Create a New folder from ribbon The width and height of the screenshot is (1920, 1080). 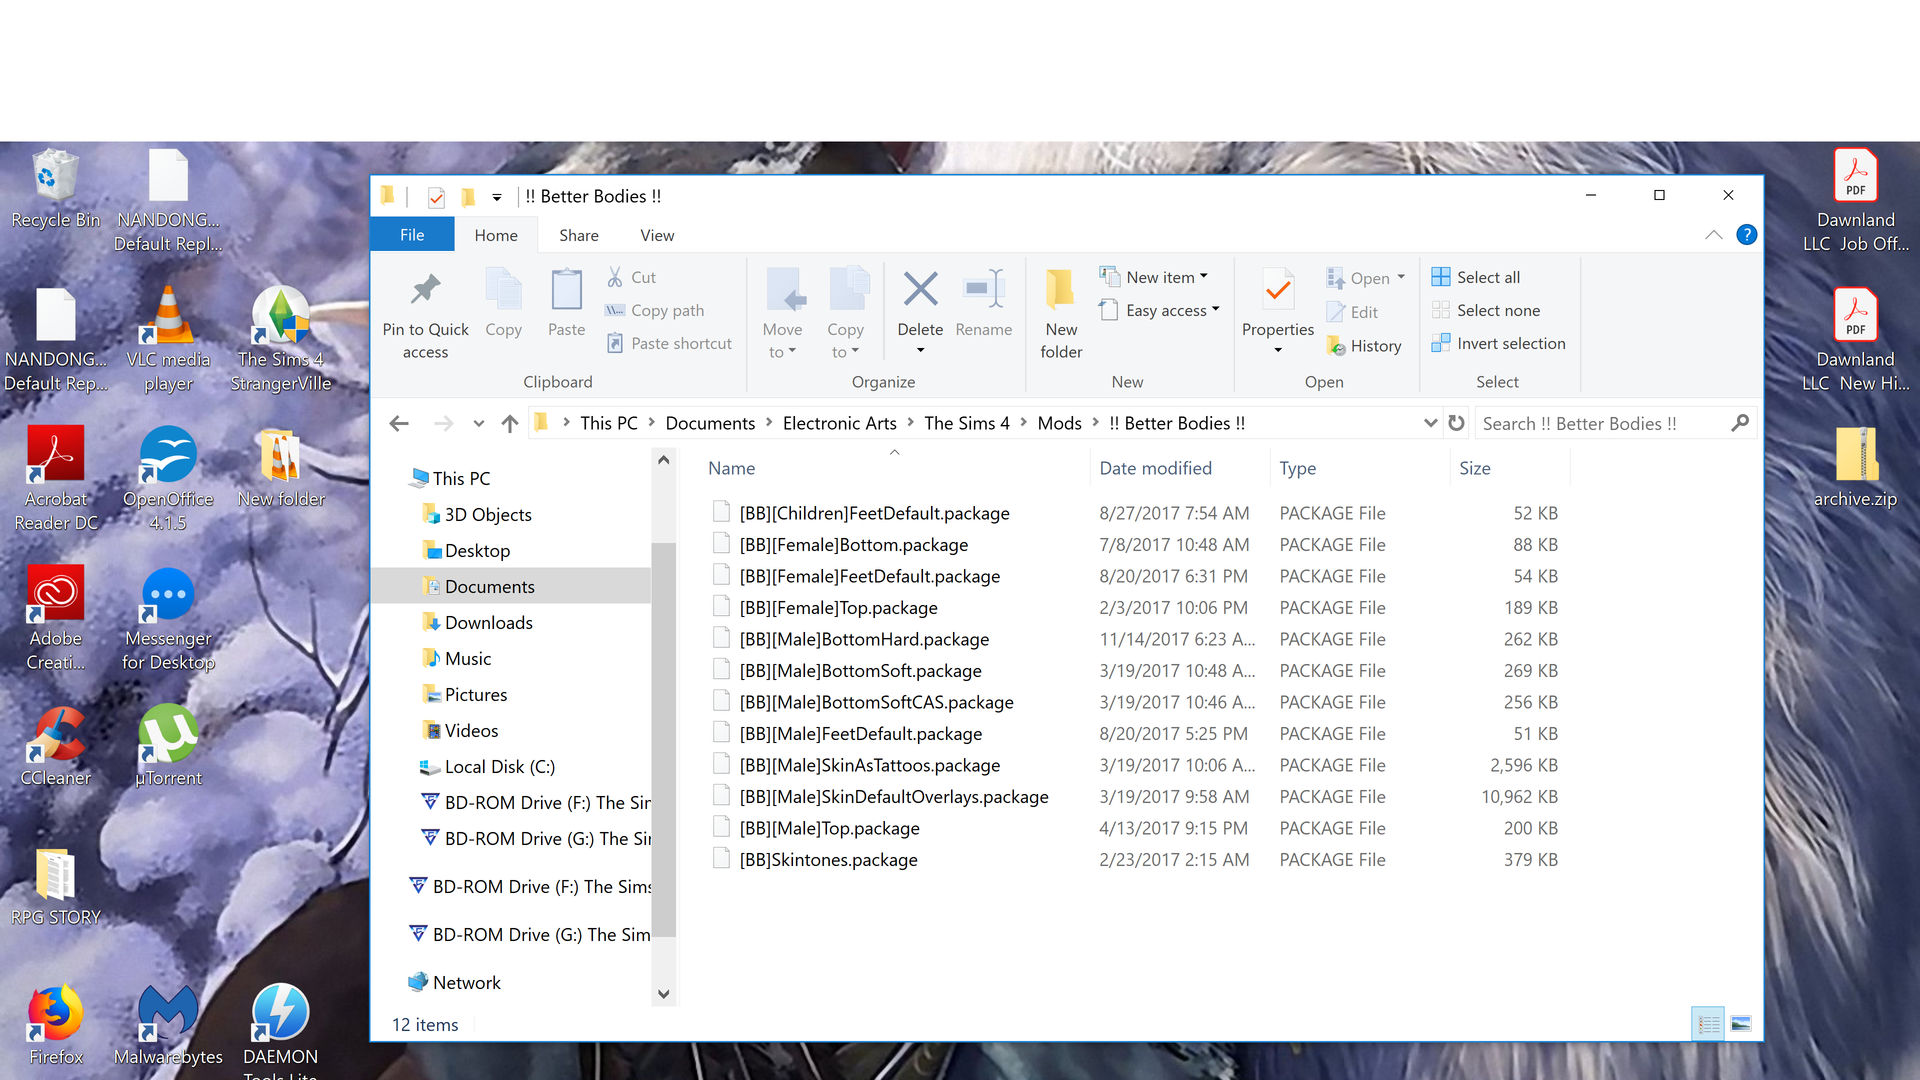[1061, 314]
